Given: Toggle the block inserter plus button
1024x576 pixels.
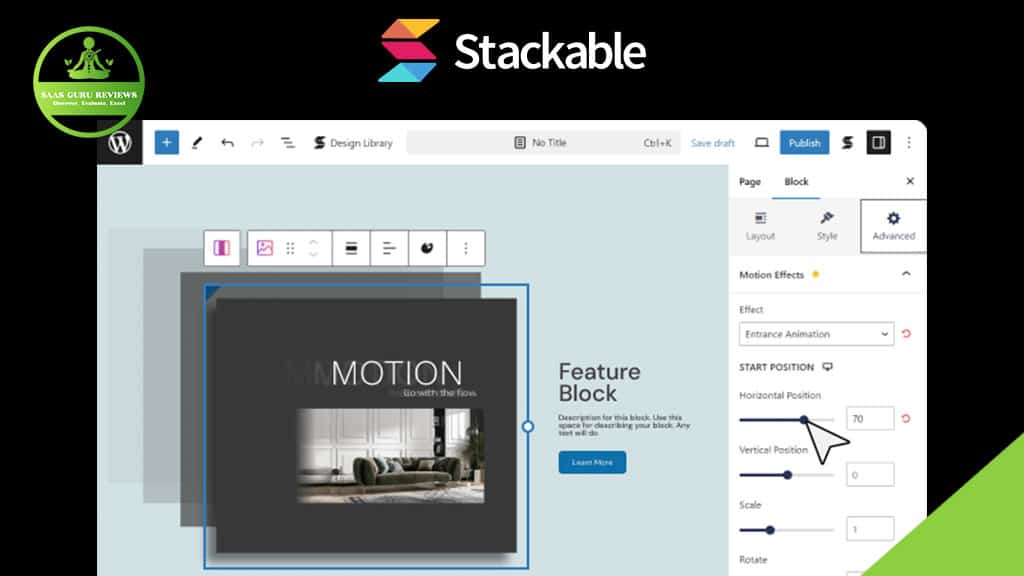Looking at the screenshot, I should [x=167, y=142].
